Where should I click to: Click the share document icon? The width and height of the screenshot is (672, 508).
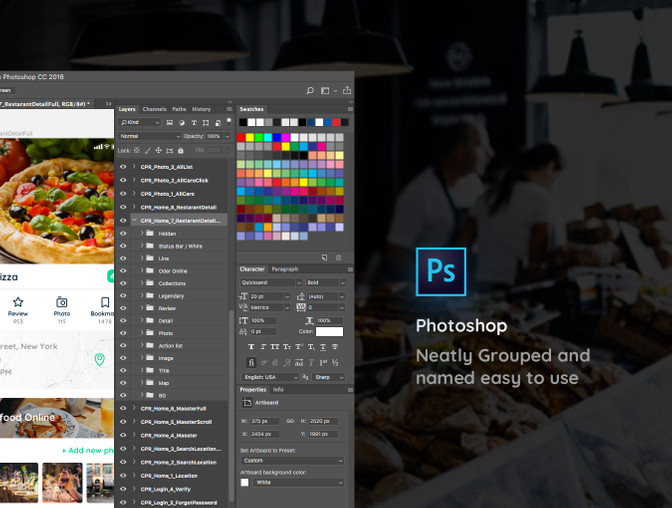click(x=347, y=90)
